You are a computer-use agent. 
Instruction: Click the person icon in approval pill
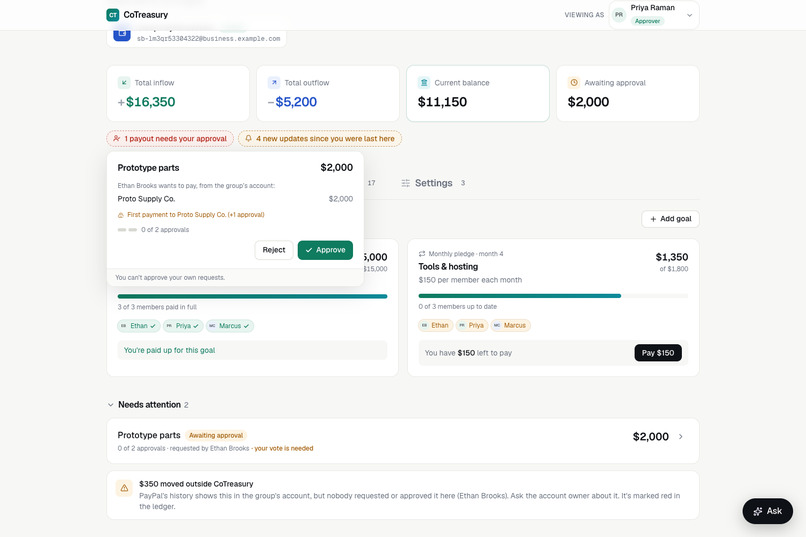pos(117,139)
